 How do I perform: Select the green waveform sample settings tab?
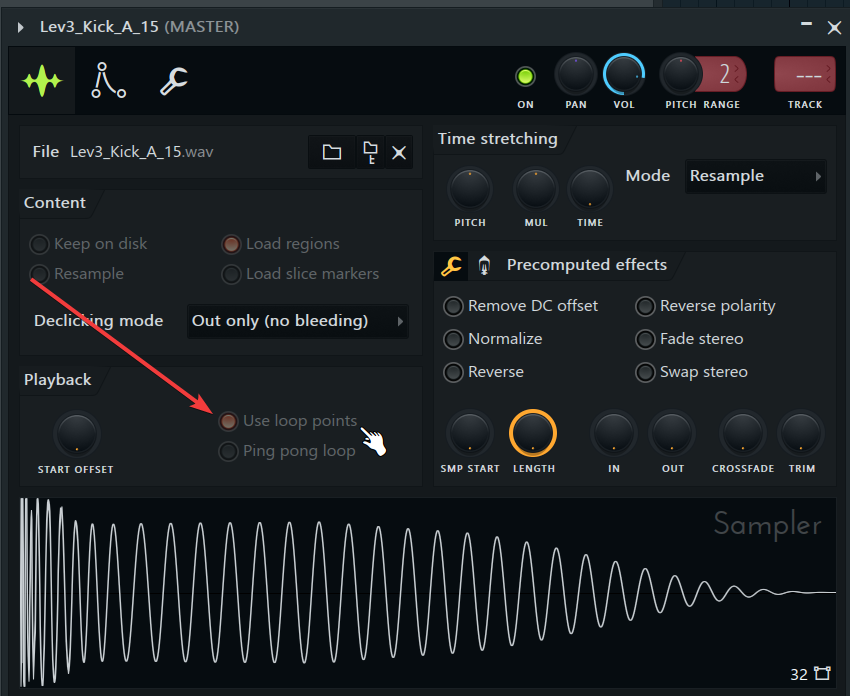43,82
